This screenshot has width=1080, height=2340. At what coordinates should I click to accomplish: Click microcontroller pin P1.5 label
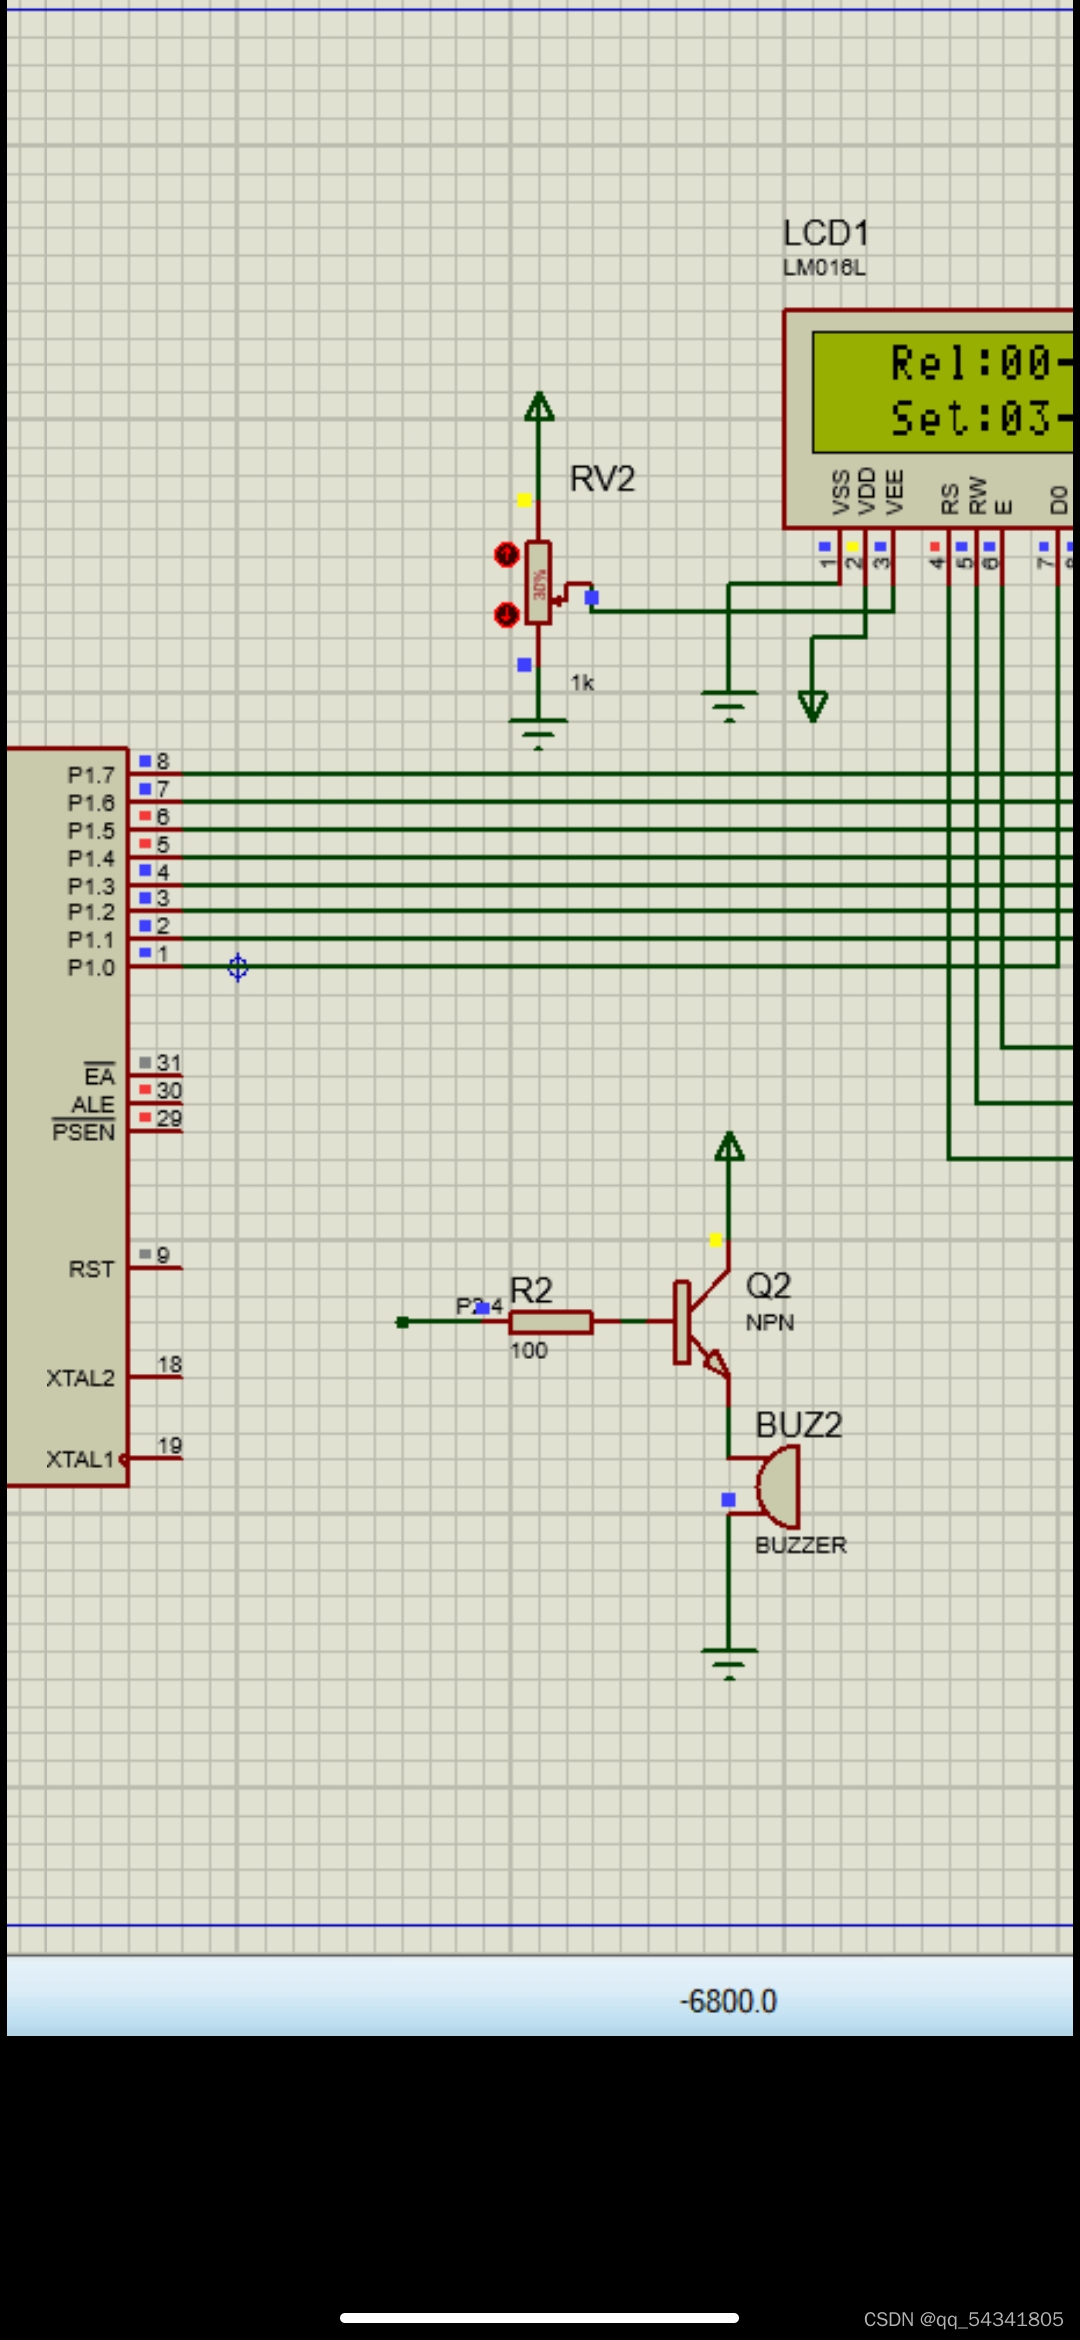click(91, 831)
